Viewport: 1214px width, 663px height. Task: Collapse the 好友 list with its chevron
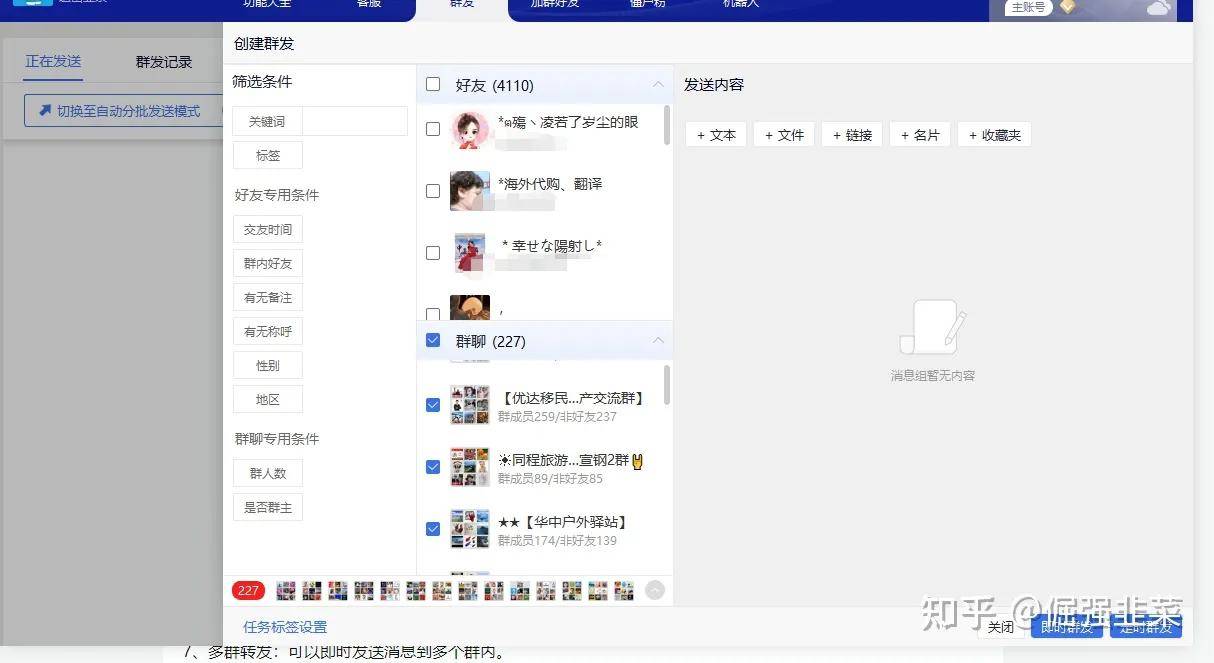658,85
